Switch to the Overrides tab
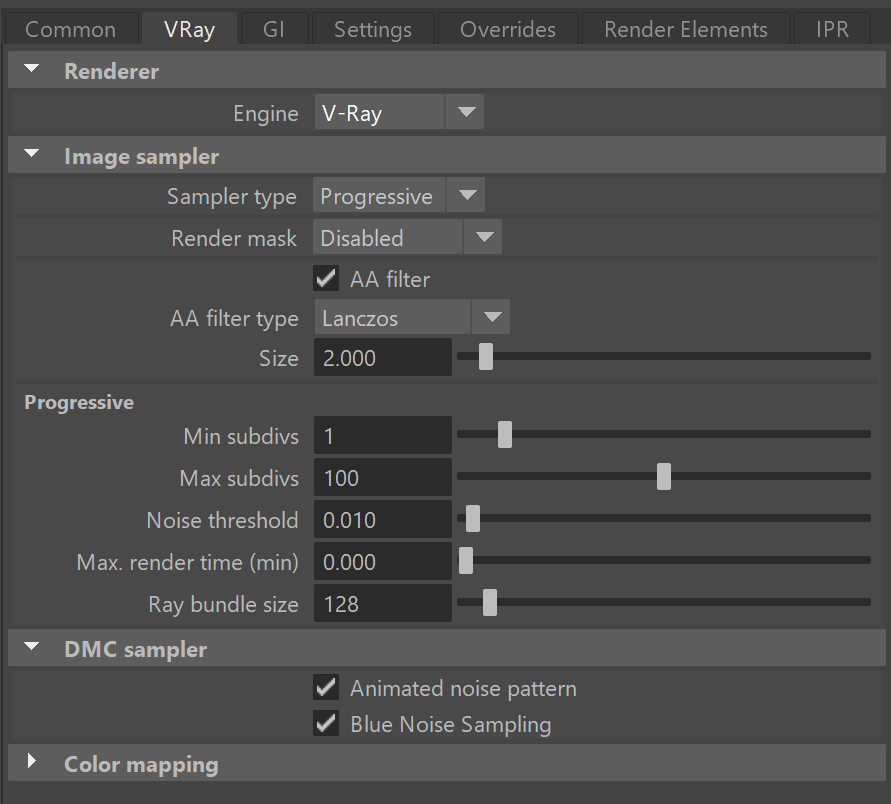891x804 pixels. tap(508, 29)
